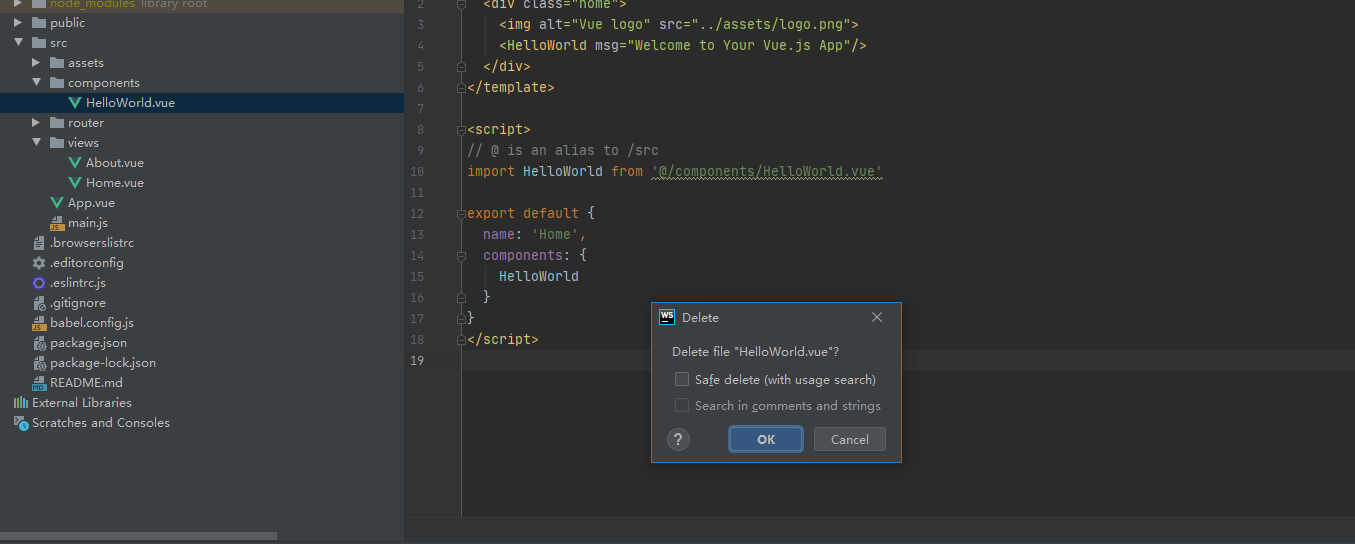This screenshot has height=544, width=1355.
Task: Click the icon beside package-lock.json
Action: pos(39,362)
